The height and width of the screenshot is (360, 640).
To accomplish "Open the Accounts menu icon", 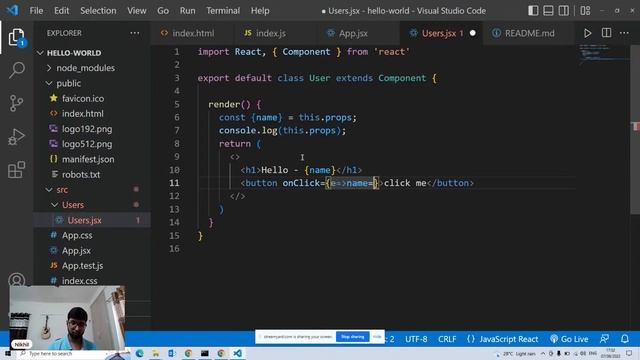I will 16,280.
